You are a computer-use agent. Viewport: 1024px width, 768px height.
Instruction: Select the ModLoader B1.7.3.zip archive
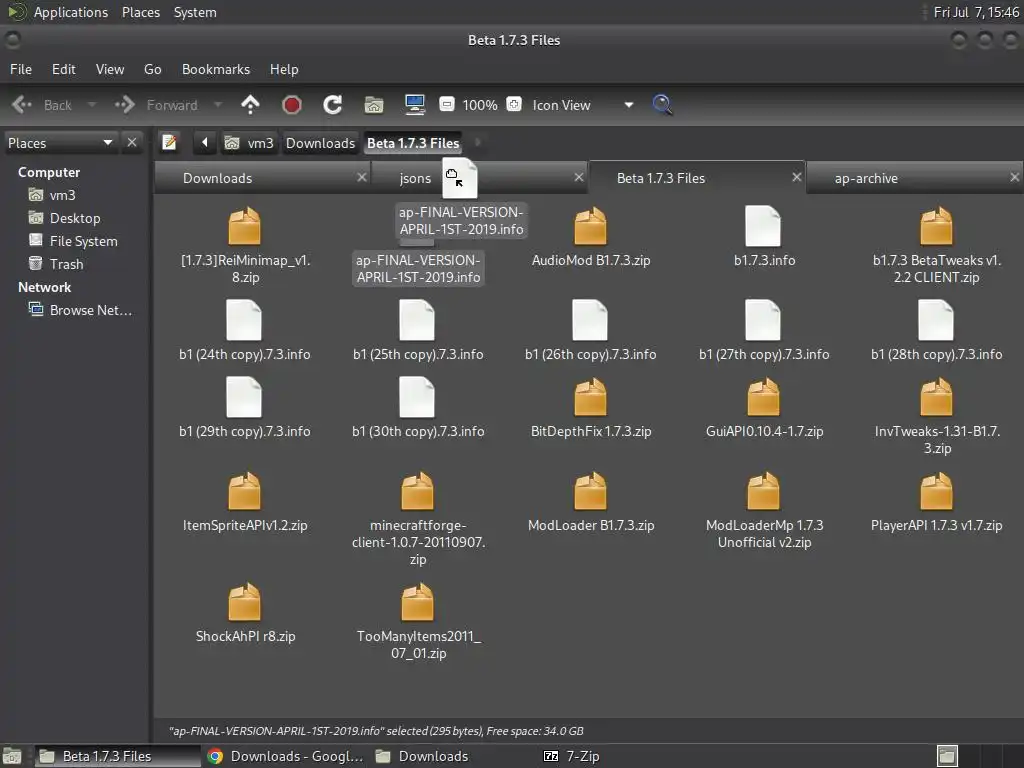[590, 502]
